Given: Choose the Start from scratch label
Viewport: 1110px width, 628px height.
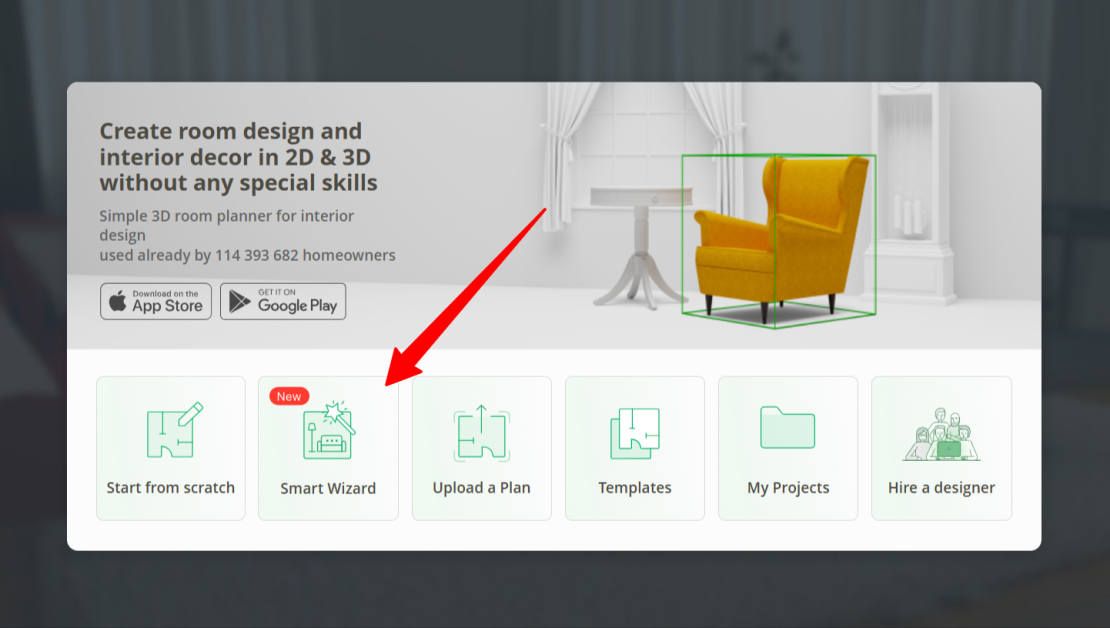Looking at the screenshot, I should [x=171, y=488].
